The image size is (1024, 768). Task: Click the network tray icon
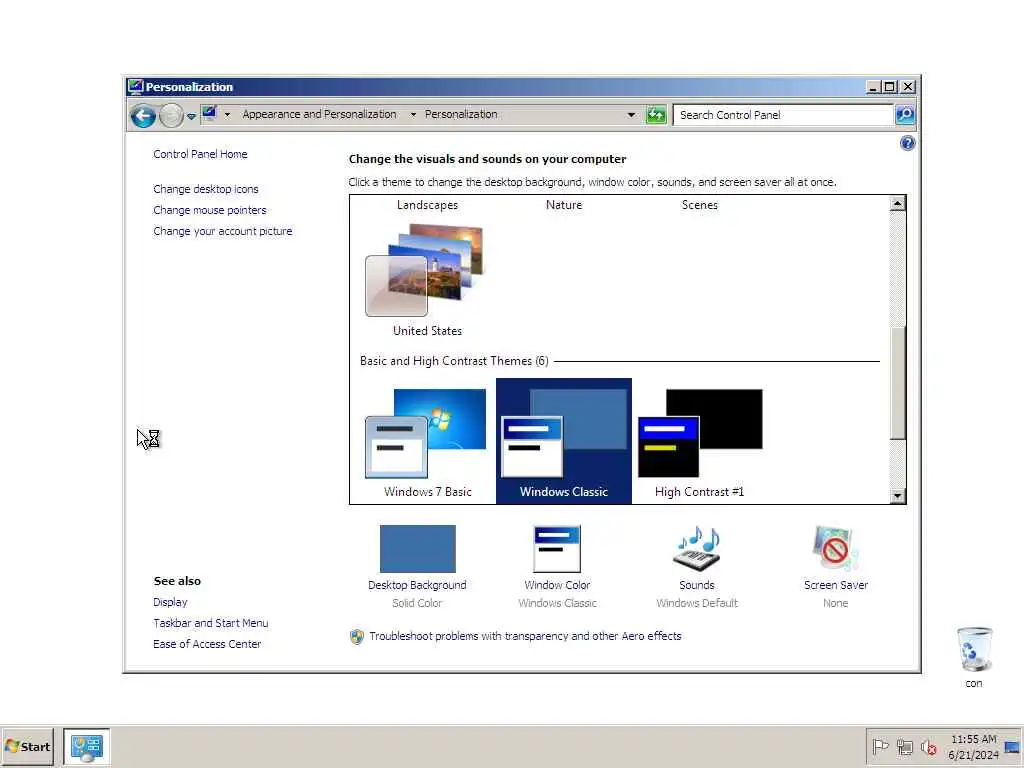[x=904, y=746]
